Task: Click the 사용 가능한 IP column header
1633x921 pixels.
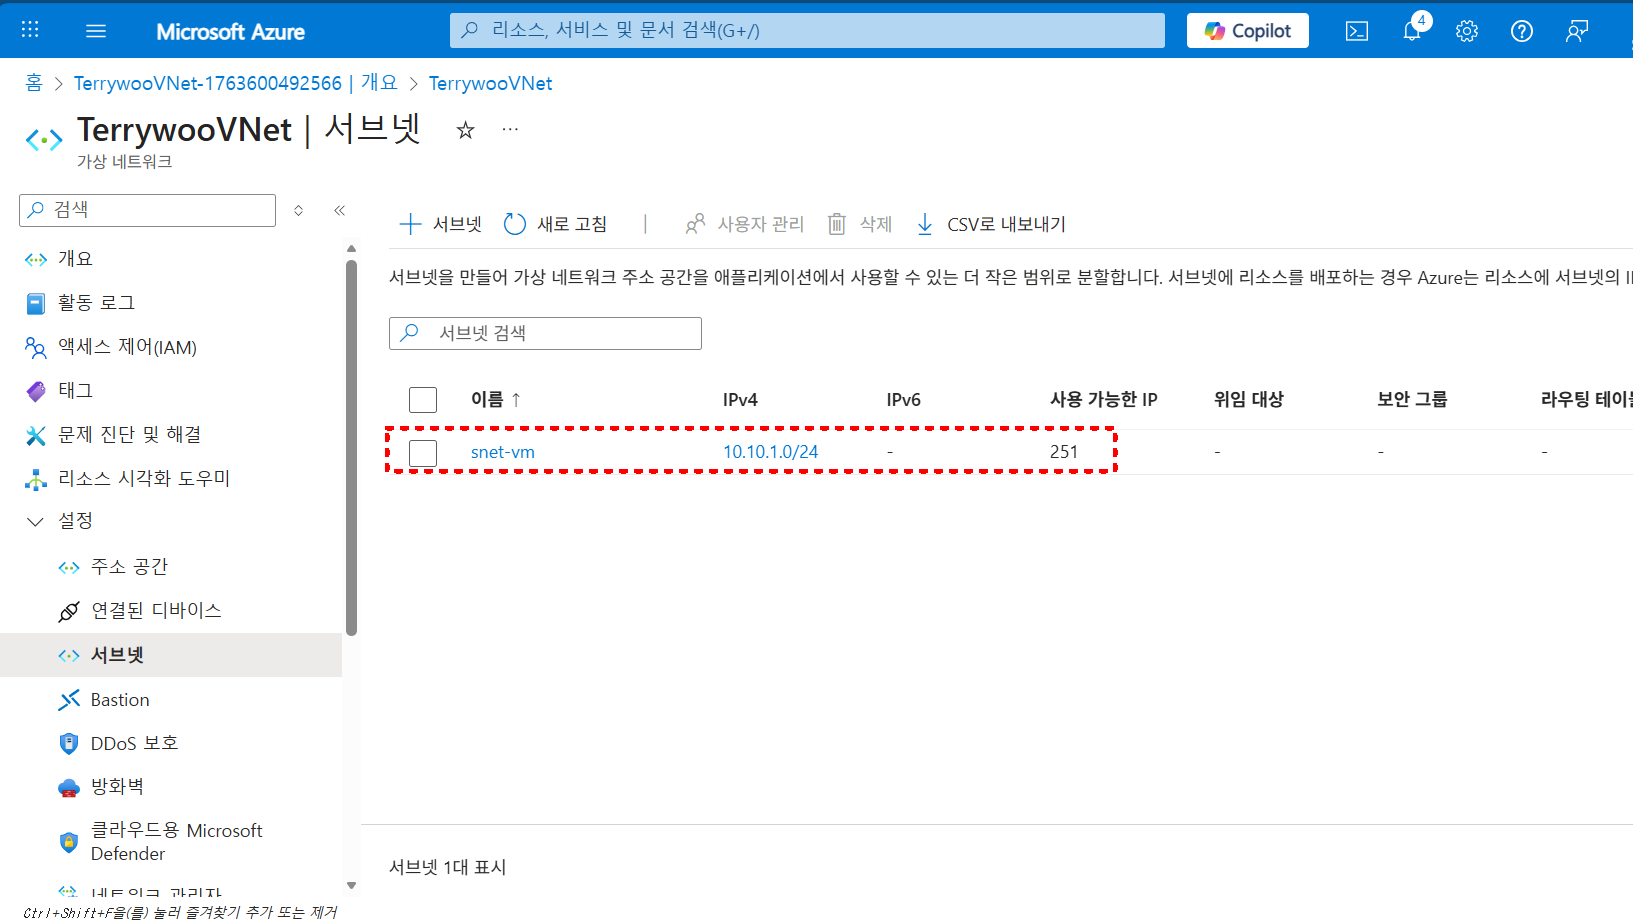Action: (x=1104, y=399)
